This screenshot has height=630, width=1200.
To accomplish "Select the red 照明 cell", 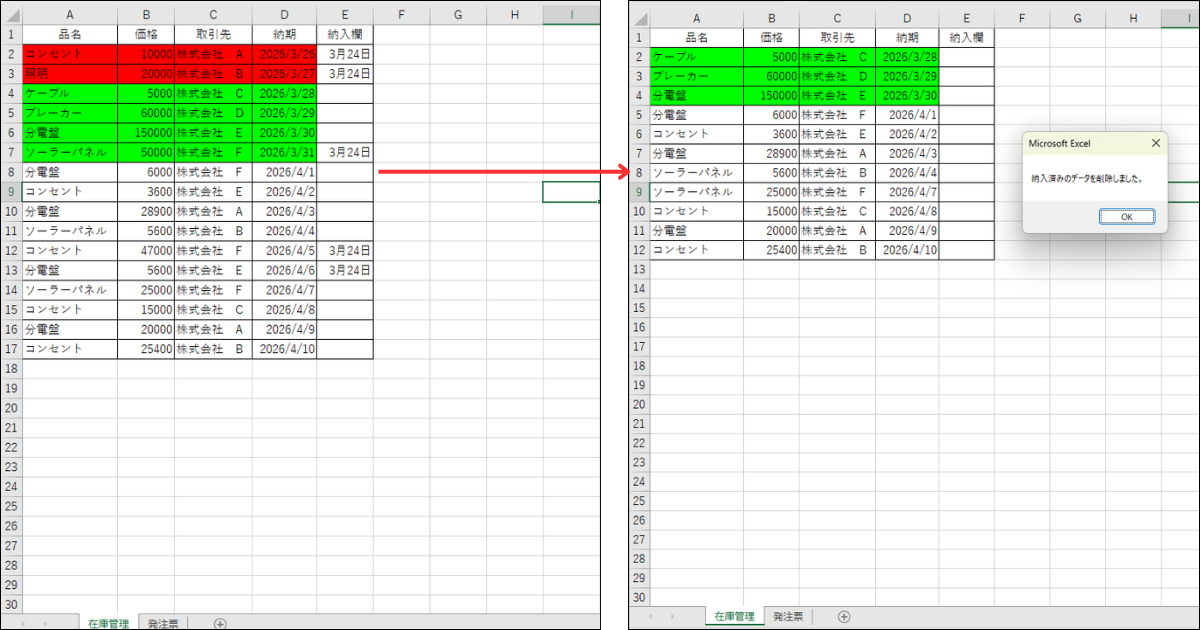I will pos(70,74).
